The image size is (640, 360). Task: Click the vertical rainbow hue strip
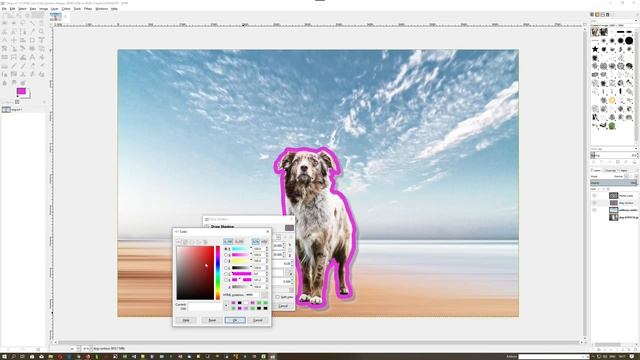click(218, 273)
